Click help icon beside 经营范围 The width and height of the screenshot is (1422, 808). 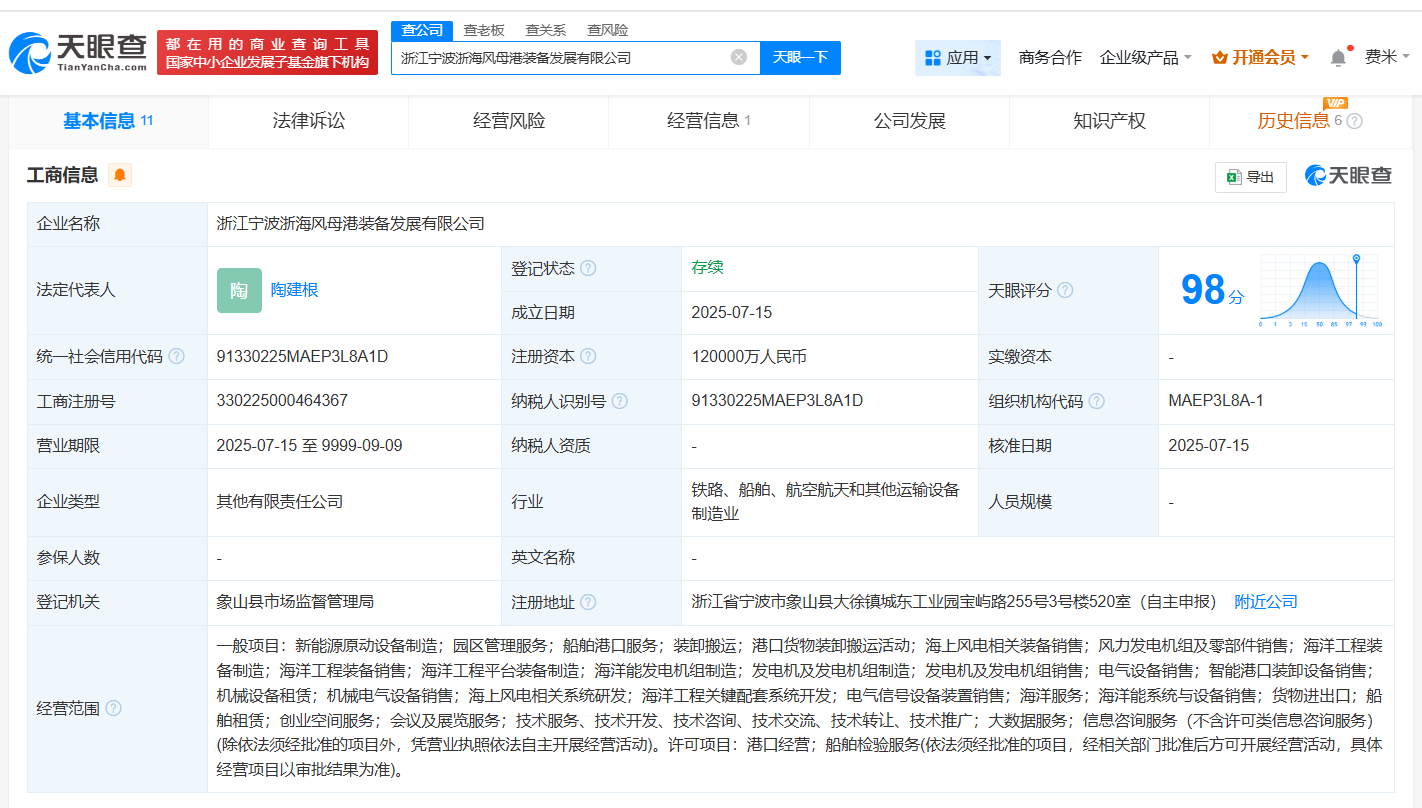pyautogui.click(x=113, y=708)
